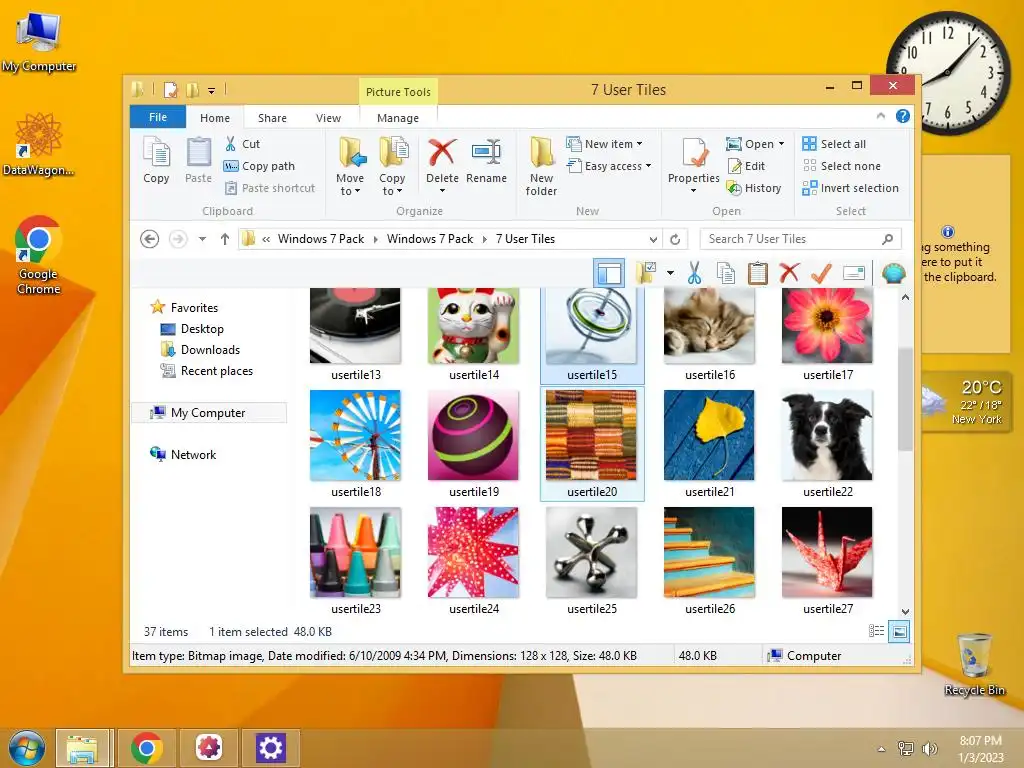Open the Manage tab
Screen dimensions: 1024x768
tap(398, 118)
